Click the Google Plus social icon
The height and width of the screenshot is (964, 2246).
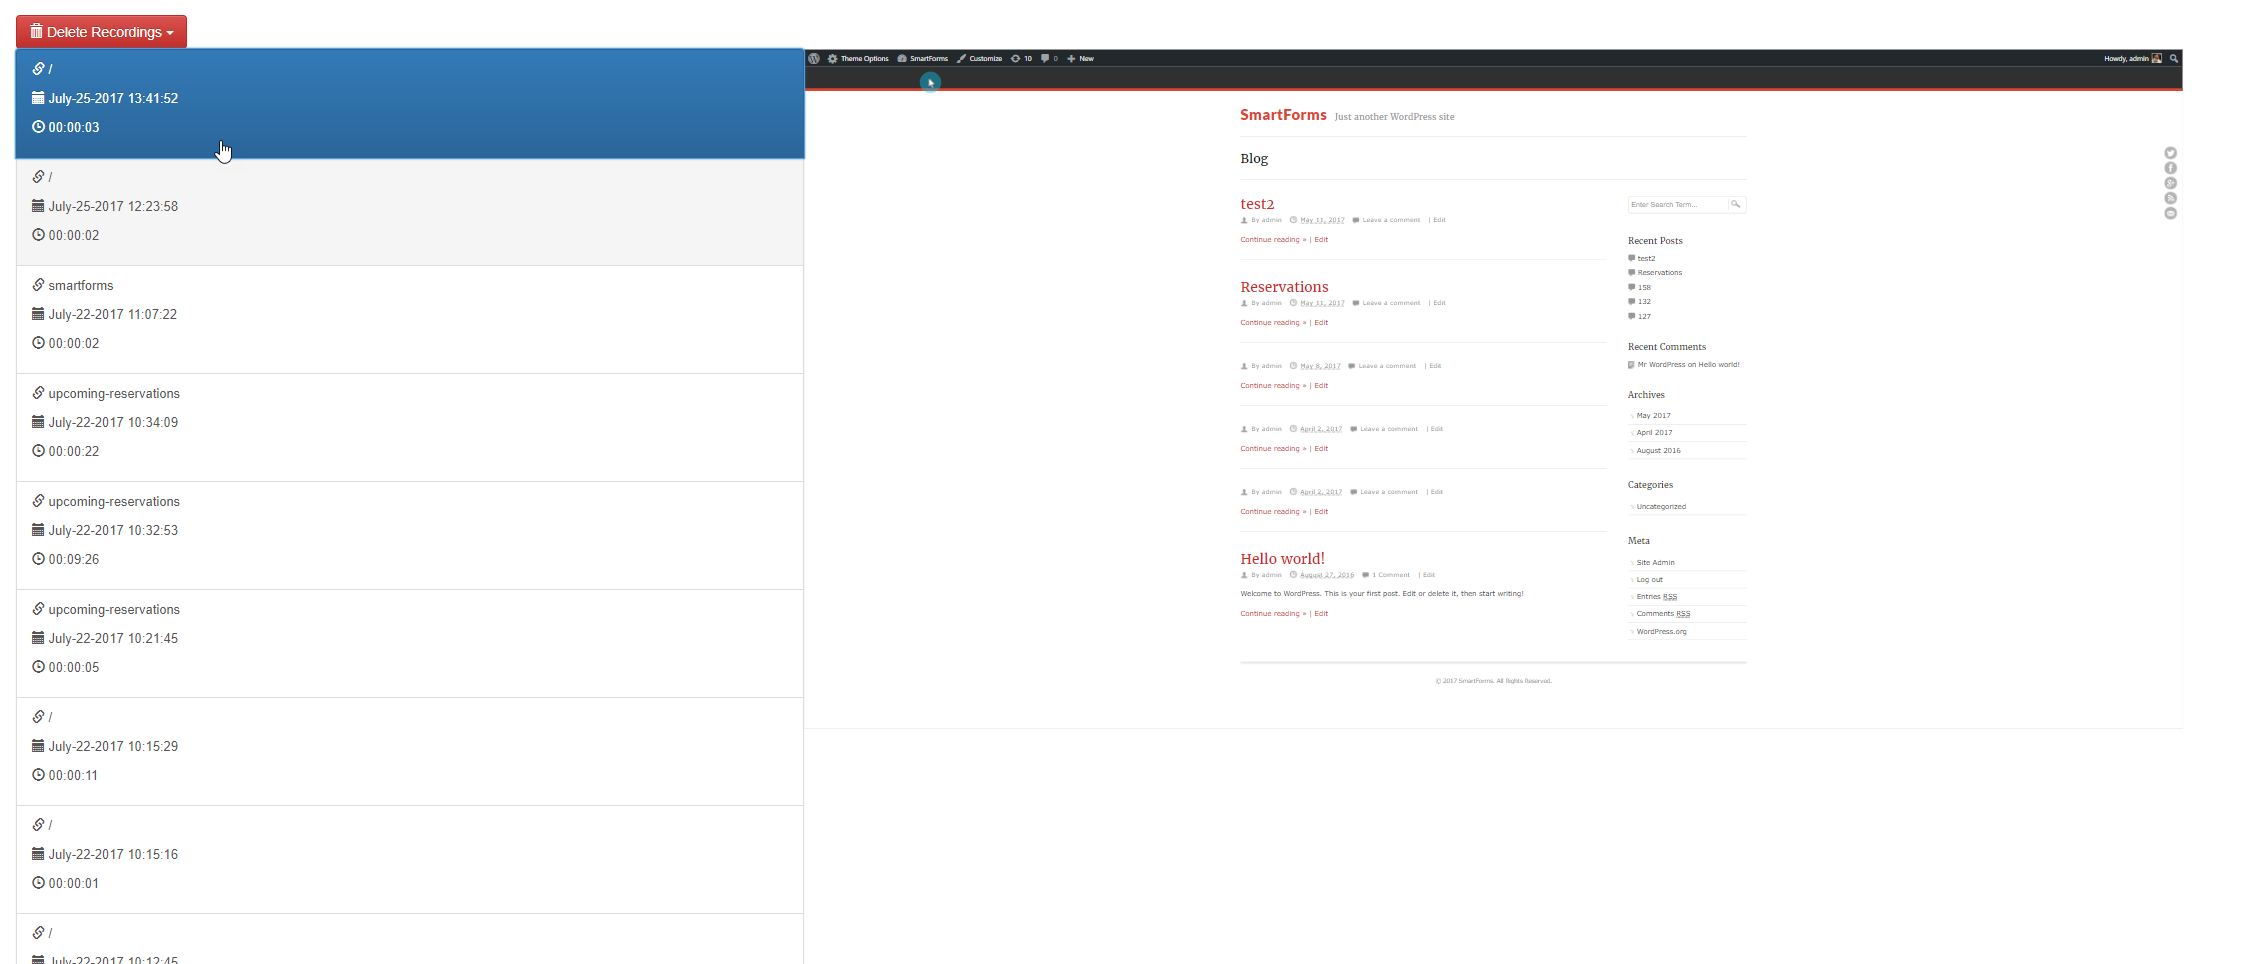click(x=2170, y=183)
